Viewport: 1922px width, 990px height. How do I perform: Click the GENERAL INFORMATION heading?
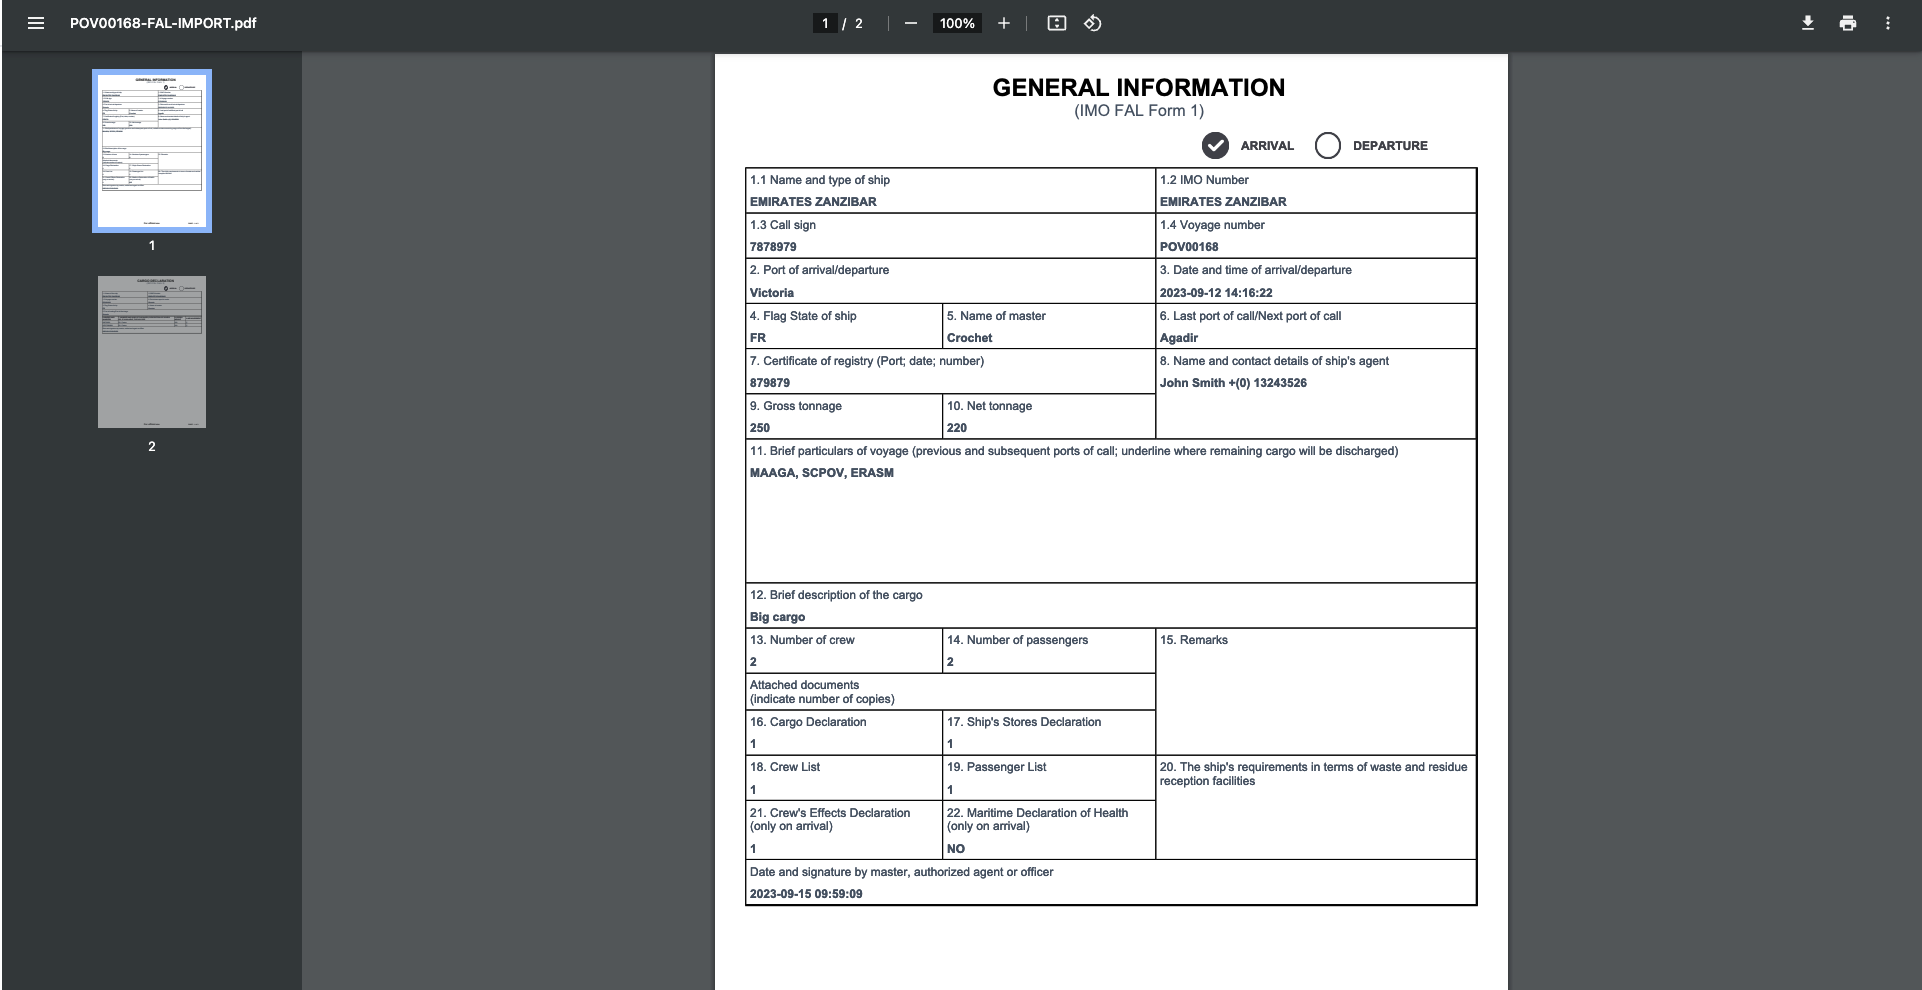1138,88
